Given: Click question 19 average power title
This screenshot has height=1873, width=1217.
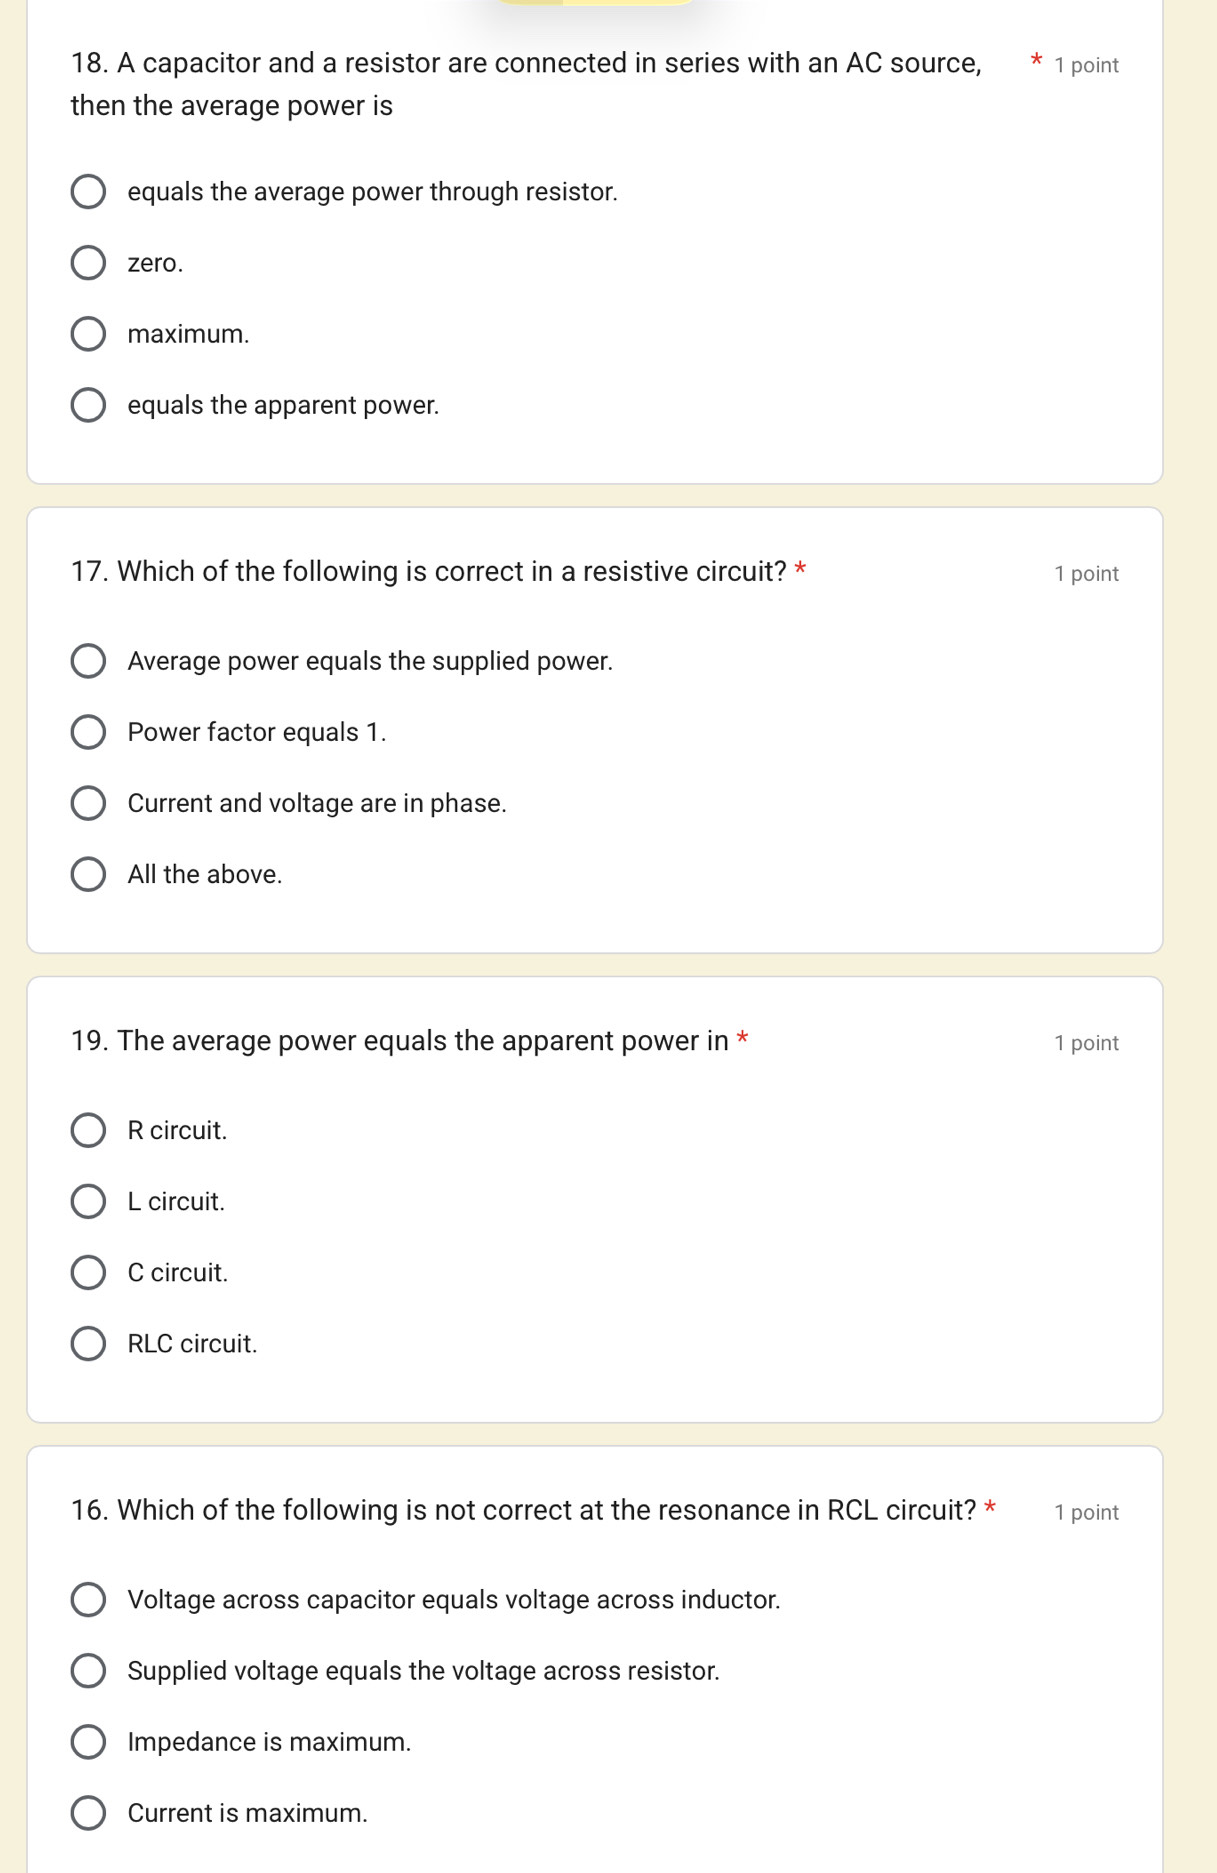Looking at the screenshot, I should (399, 1040).
